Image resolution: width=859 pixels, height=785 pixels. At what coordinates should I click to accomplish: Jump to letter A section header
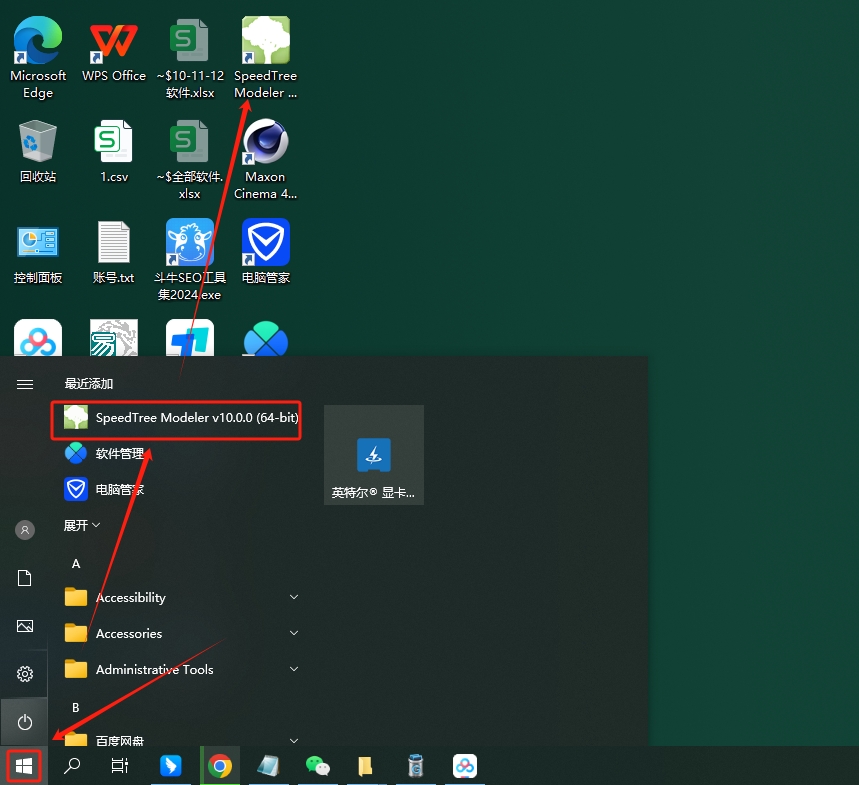click(76, 564)
